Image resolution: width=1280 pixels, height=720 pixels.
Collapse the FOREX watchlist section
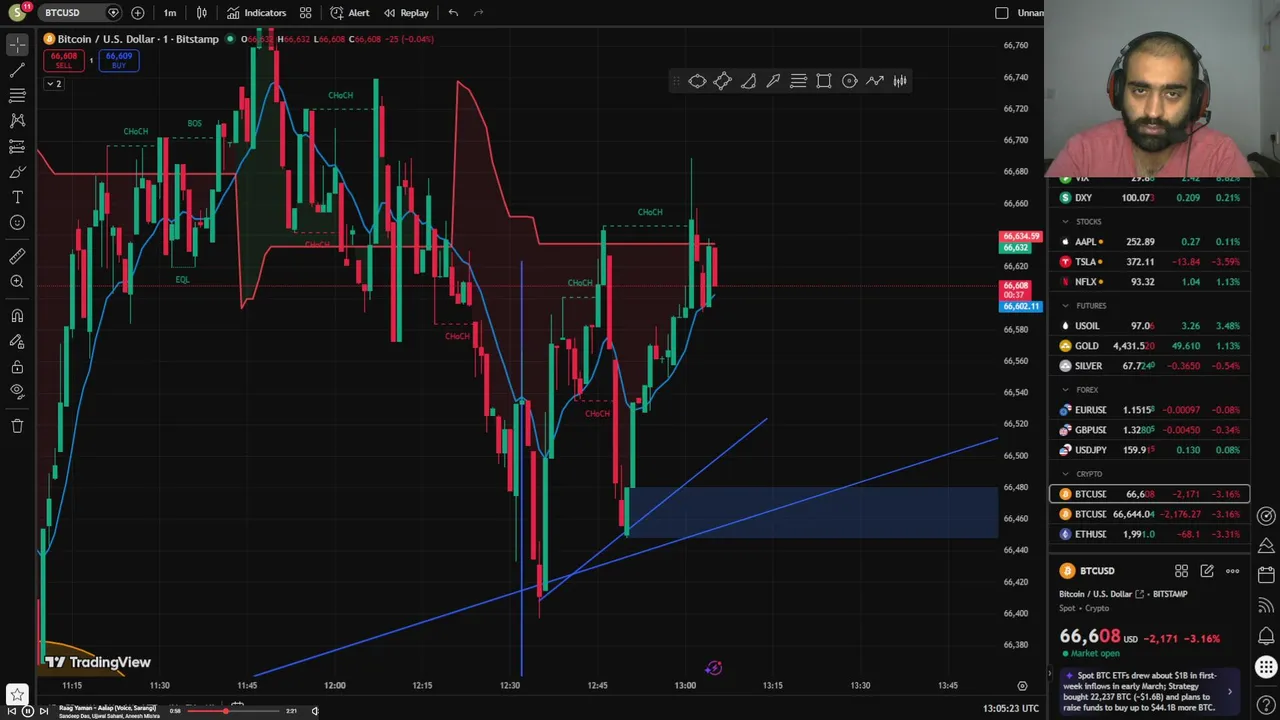pyautogui.click(x=1066, y=390)
